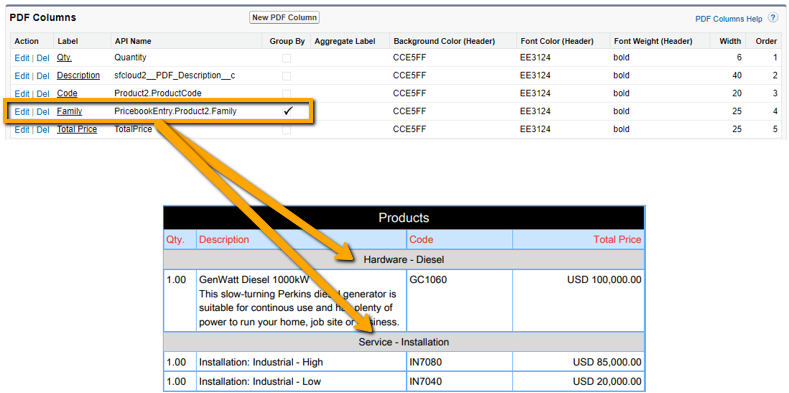Image resolution: width=789 pixels, height=393 pixels.
Task: Click the Font Weight (Header) column header
Action: click(653, 41)
